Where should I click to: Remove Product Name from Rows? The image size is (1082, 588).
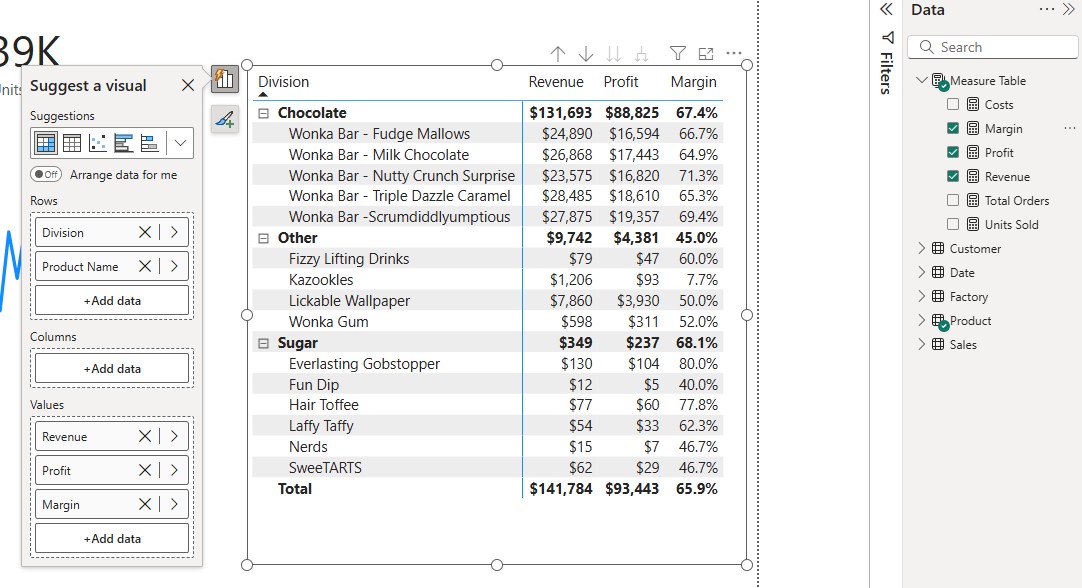coord(145,266)
